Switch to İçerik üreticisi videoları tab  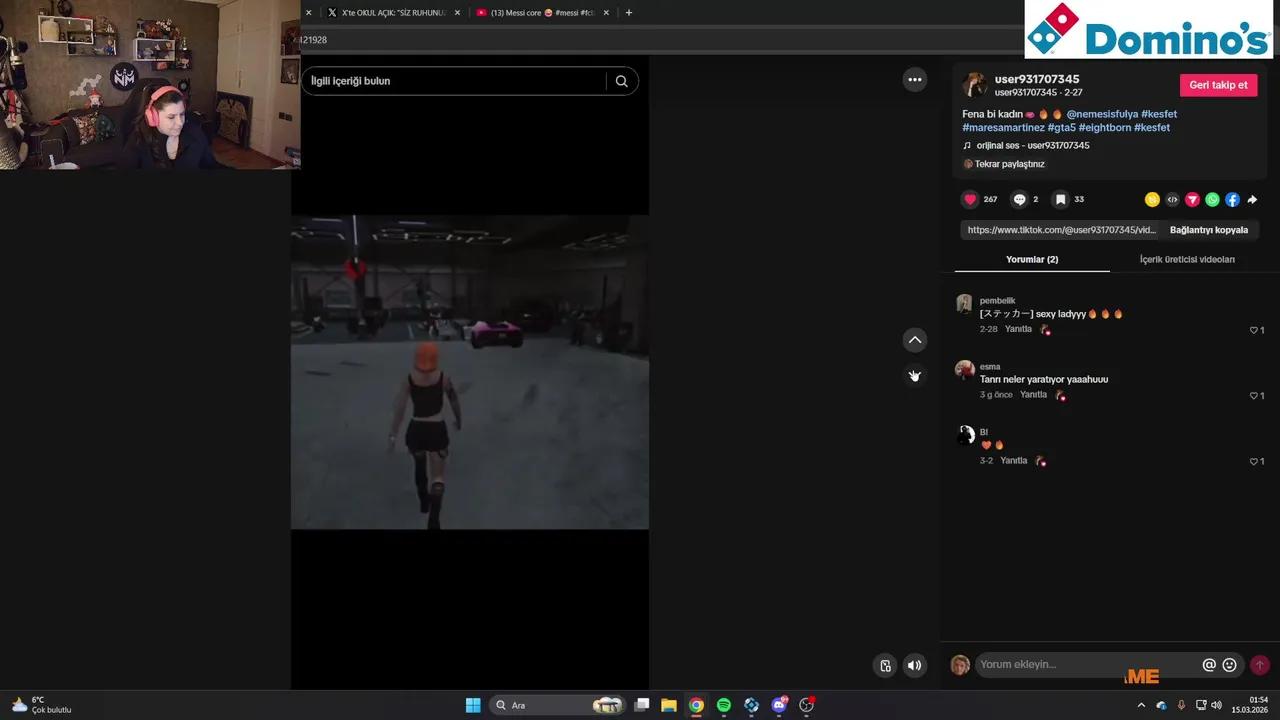[x=1187, y=259]
